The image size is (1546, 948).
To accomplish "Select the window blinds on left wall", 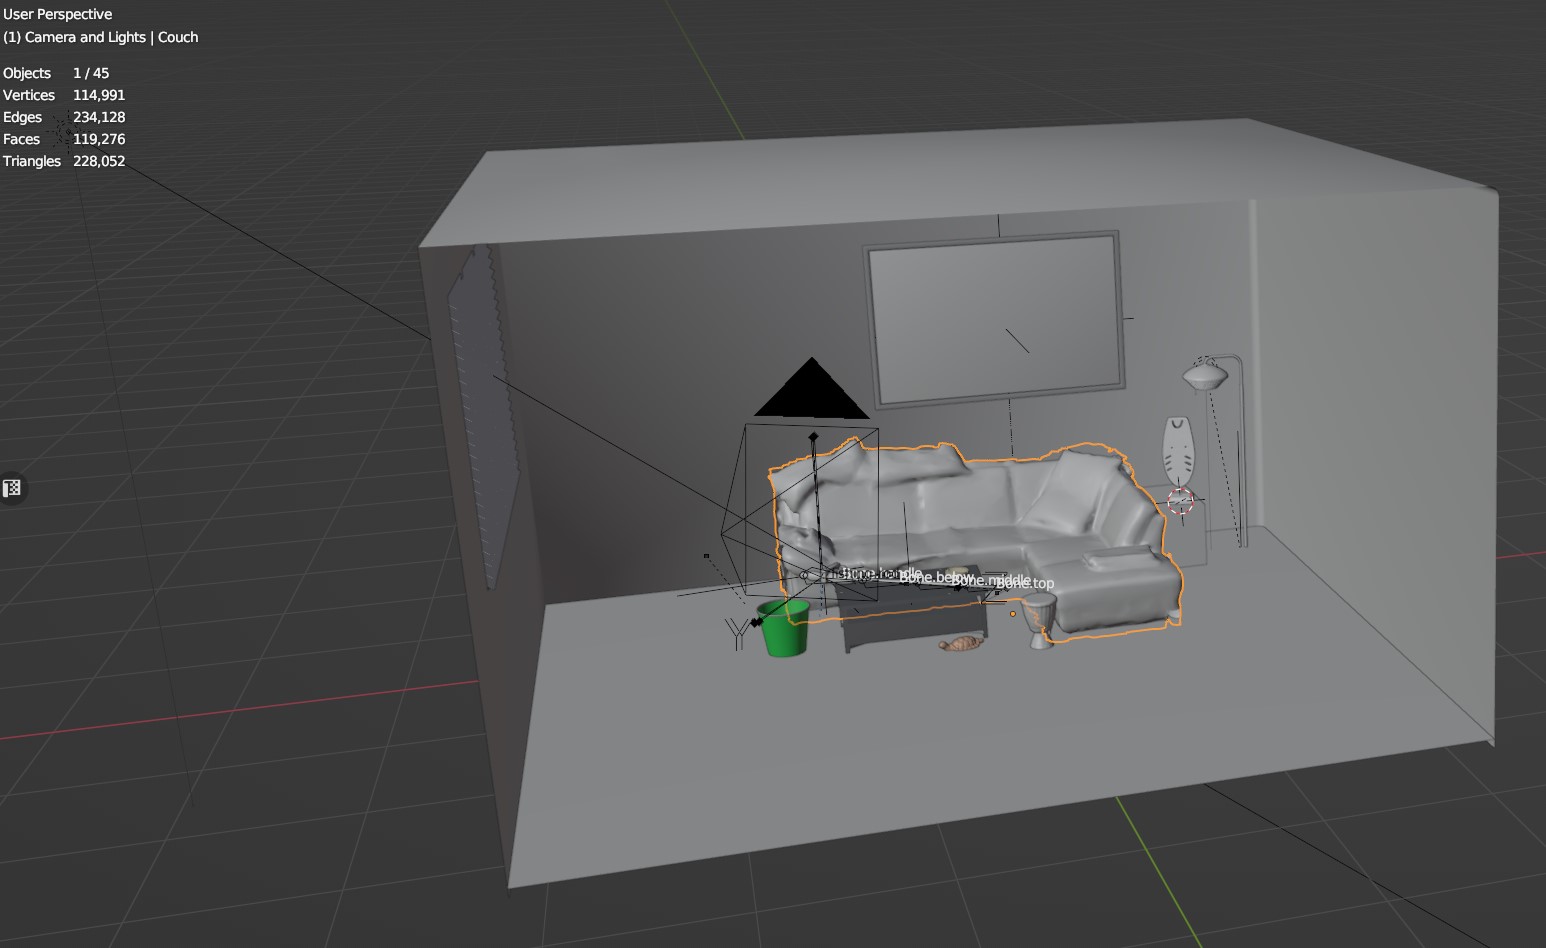I will coord(485,420).
